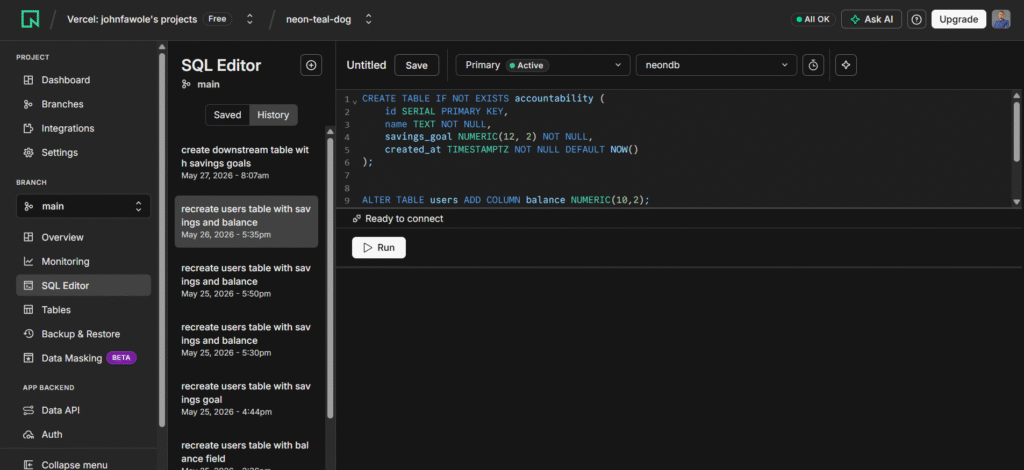Image resolution: width=1024 pixels, height=470 pixels.
Task: Expand the main branch selector
Action: click(x=84, y=206)
